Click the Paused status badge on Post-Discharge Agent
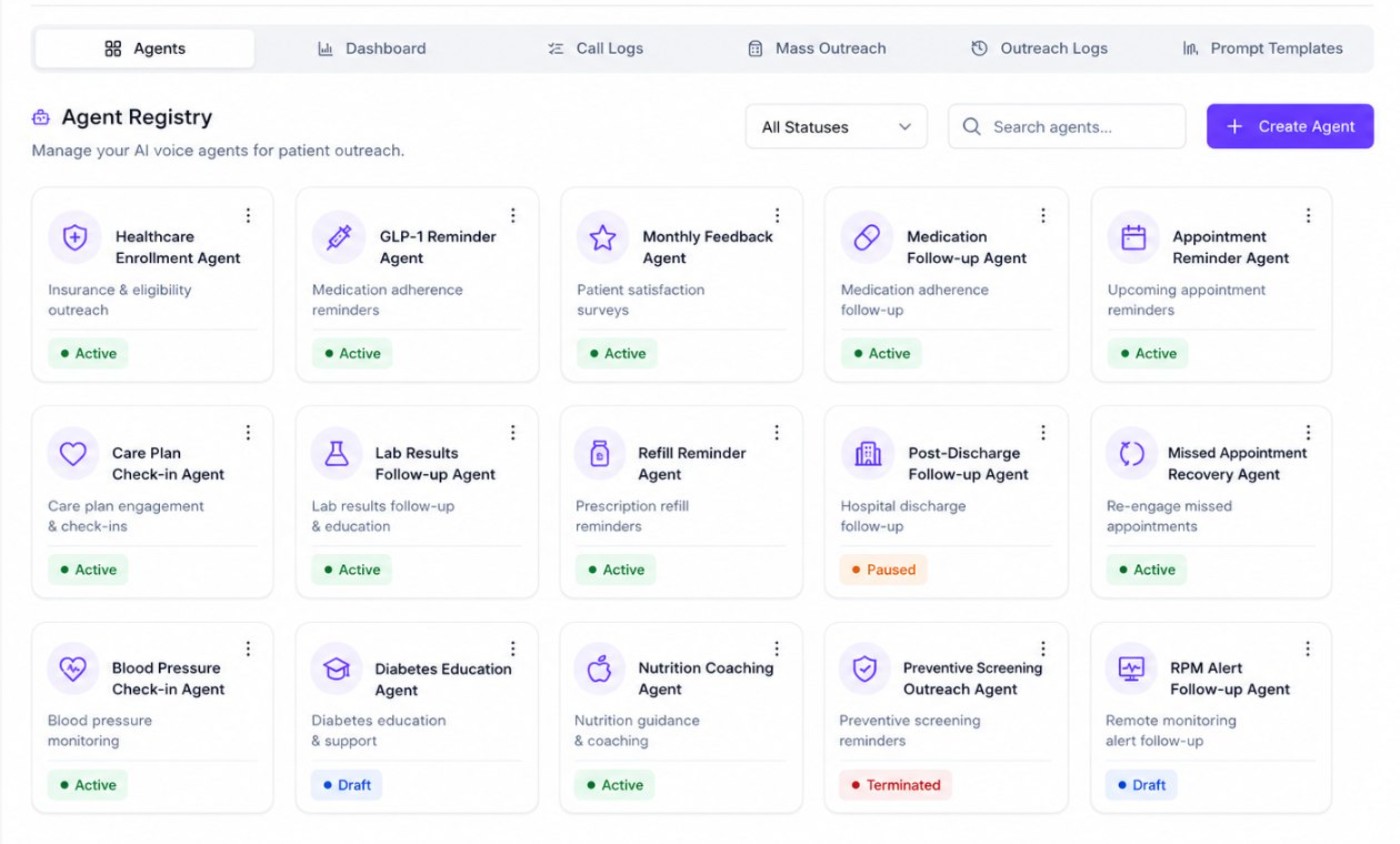The width and height of the screenshot is (1400, 844). [883, 570]
